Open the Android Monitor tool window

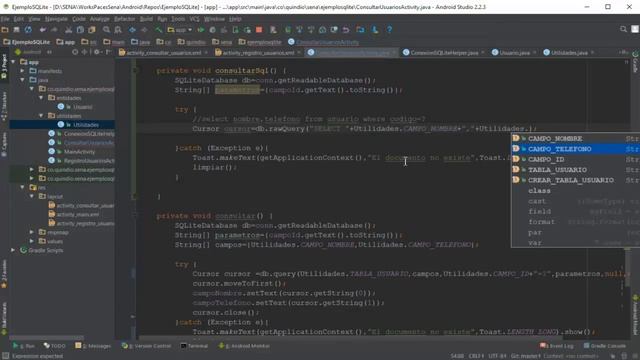click(x=244, y=346)
